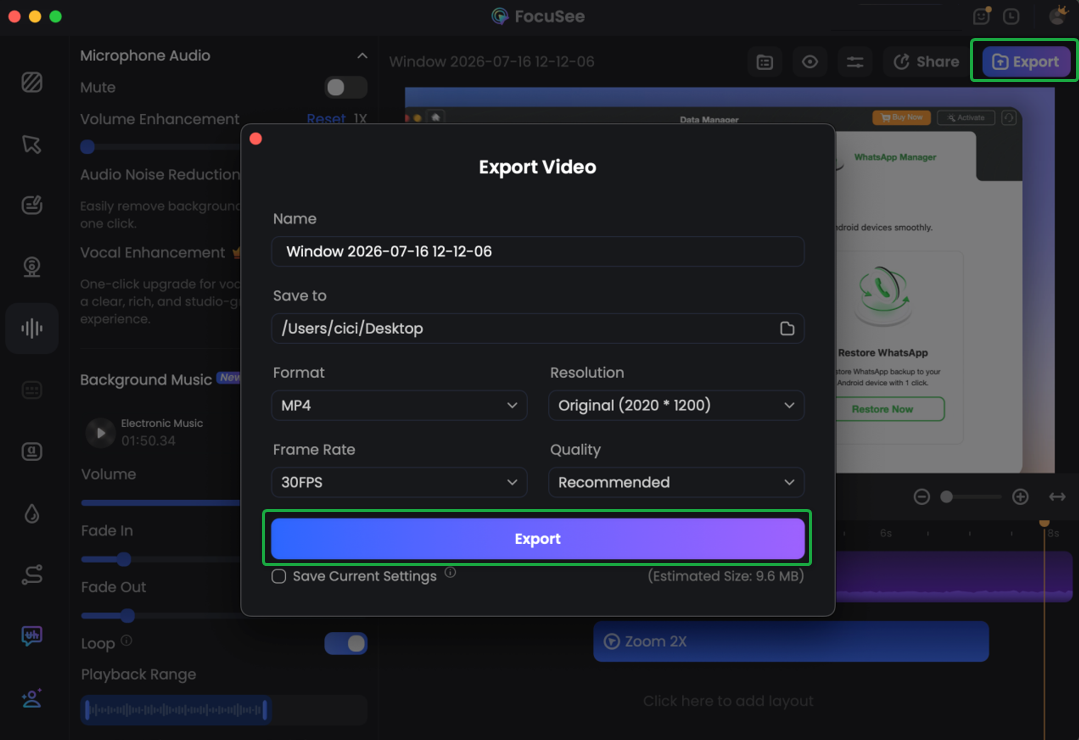Click the layout list icon in top toolbar

click(765, 62)
